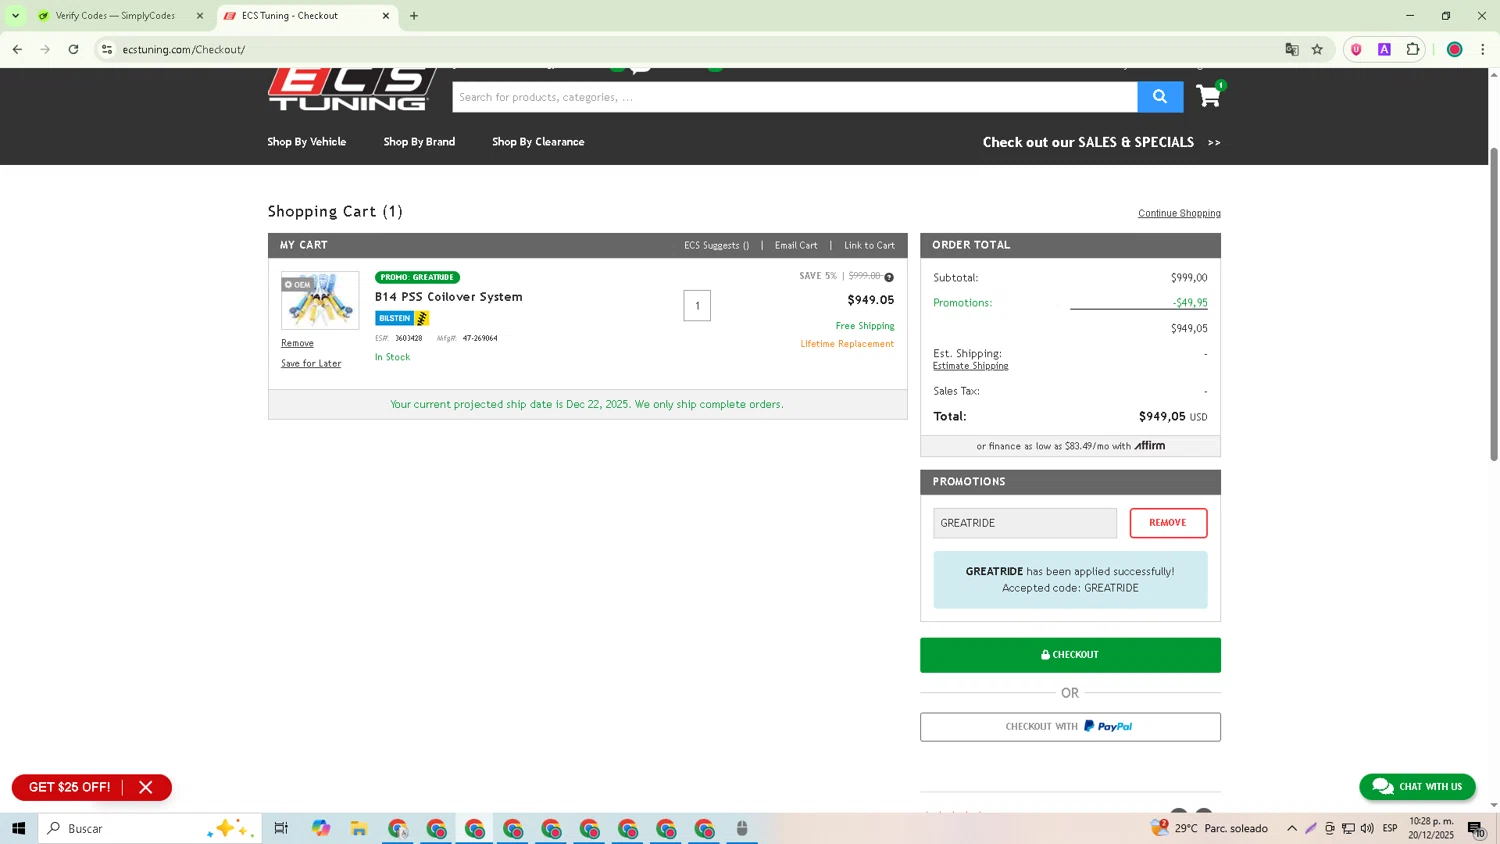
Task: Click the Affirm financing link
Action: 1070,446
